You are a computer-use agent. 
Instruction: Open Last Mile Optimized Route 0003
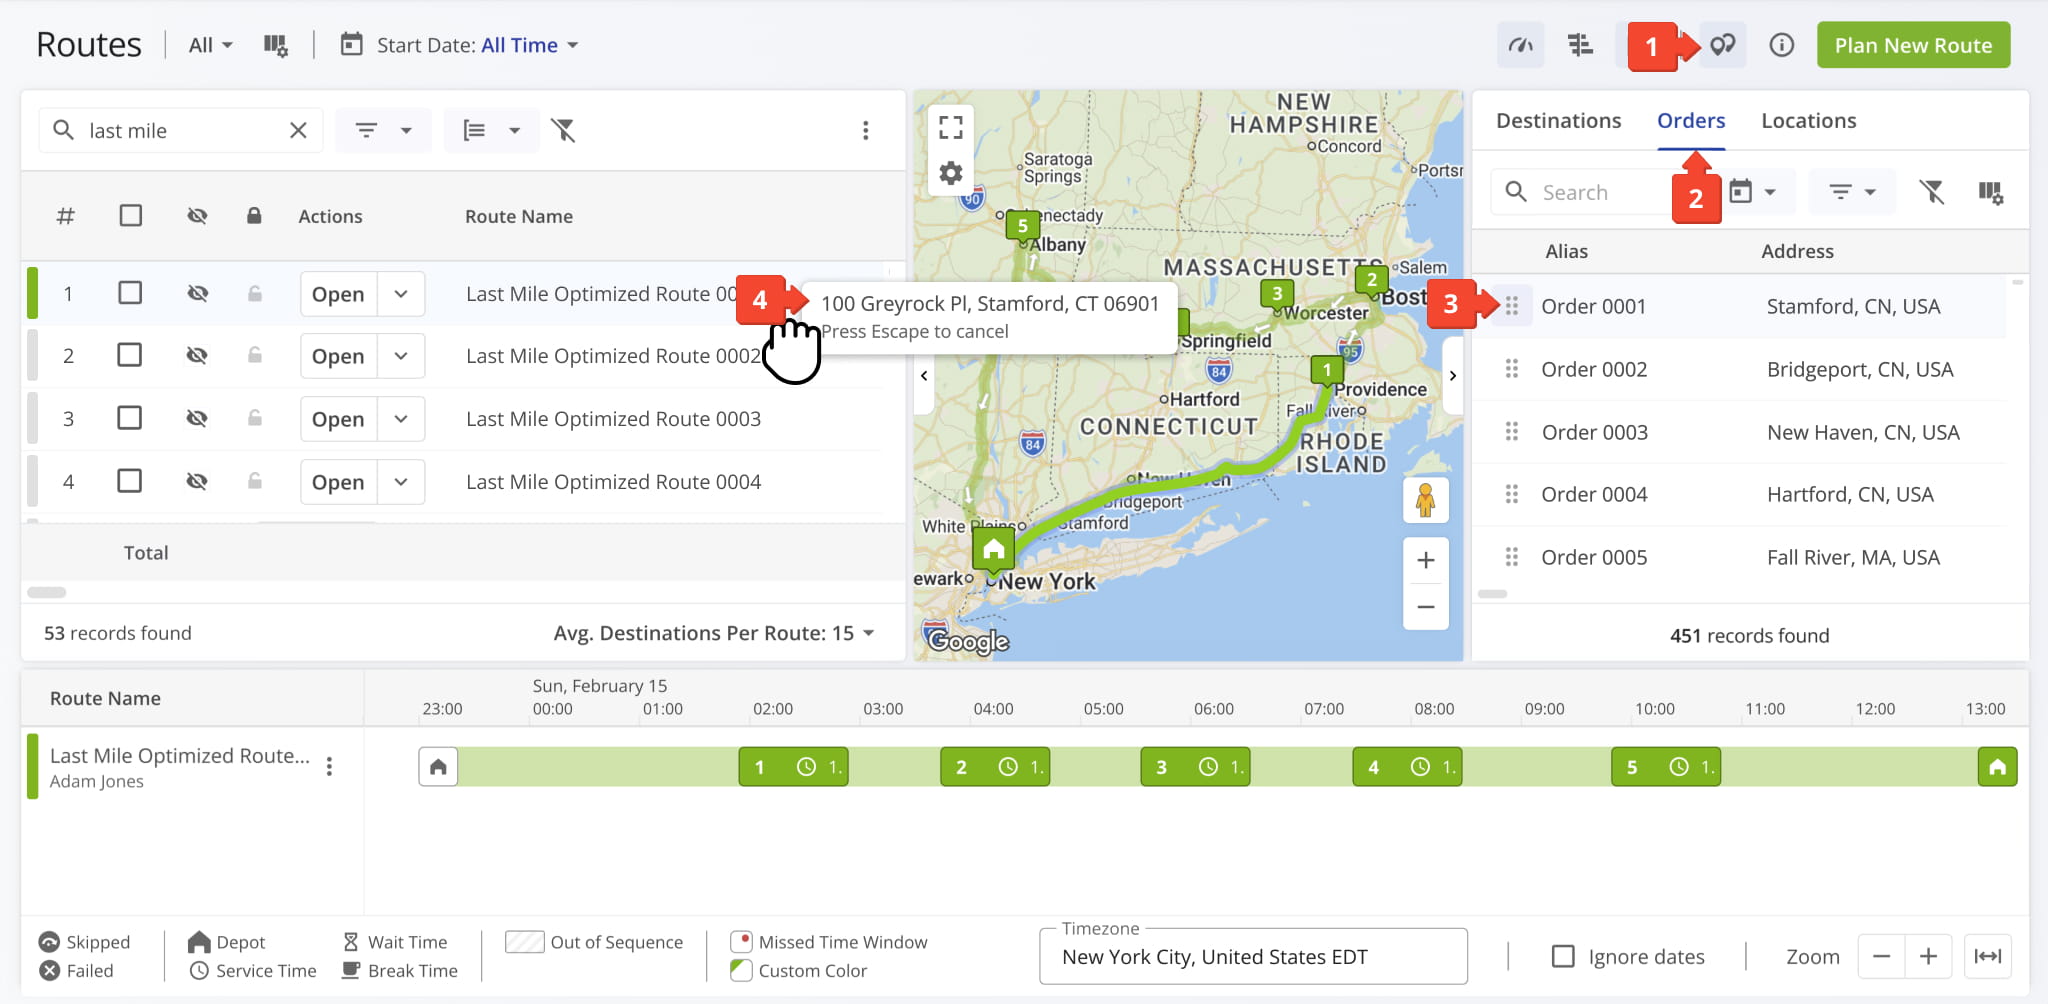coord(338,419)
